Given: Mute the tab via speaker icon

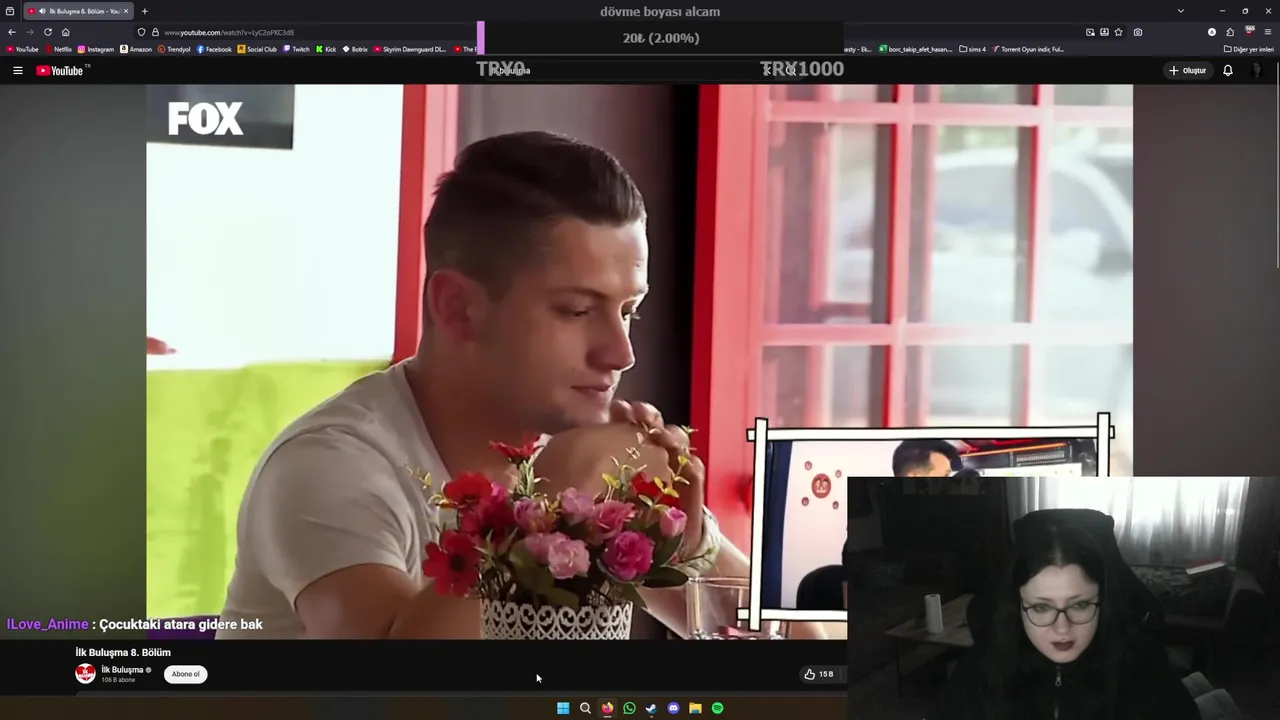Looking at the screenshot, I should pos(42,11).
